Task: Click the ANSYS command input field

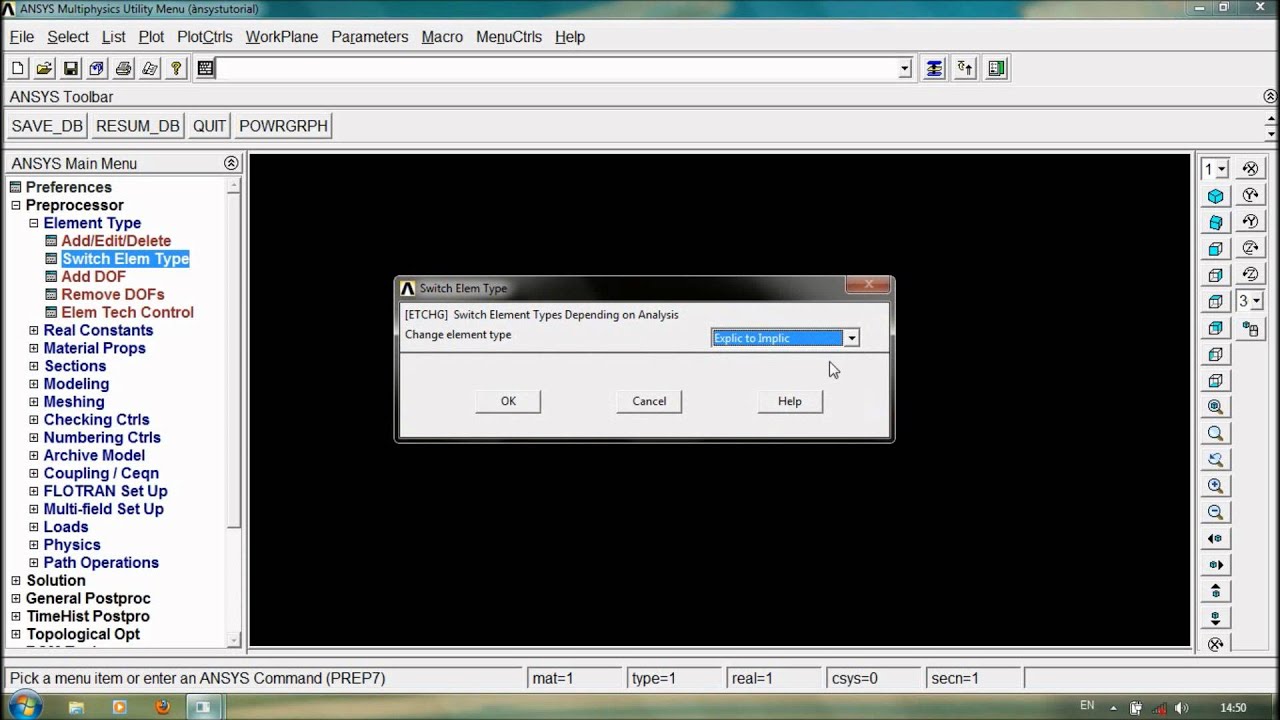Action: [558, 69]
